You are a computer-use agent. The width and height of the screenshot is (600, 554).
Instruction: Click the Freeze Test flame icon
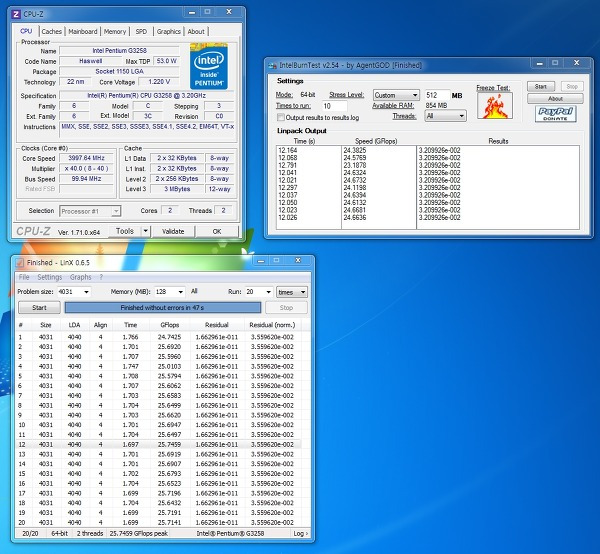495,106
